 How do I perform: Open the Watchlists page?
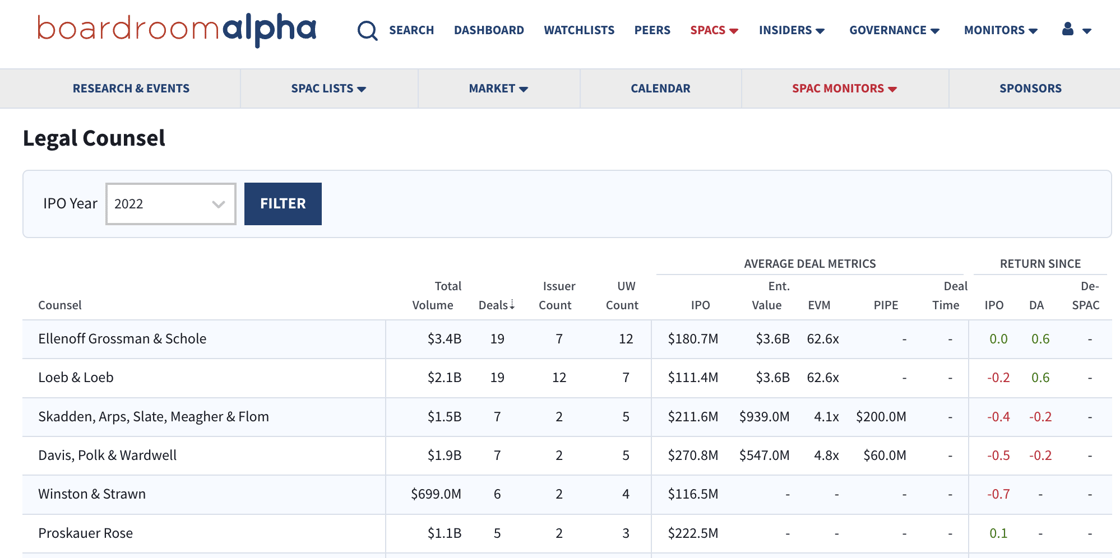579,30
